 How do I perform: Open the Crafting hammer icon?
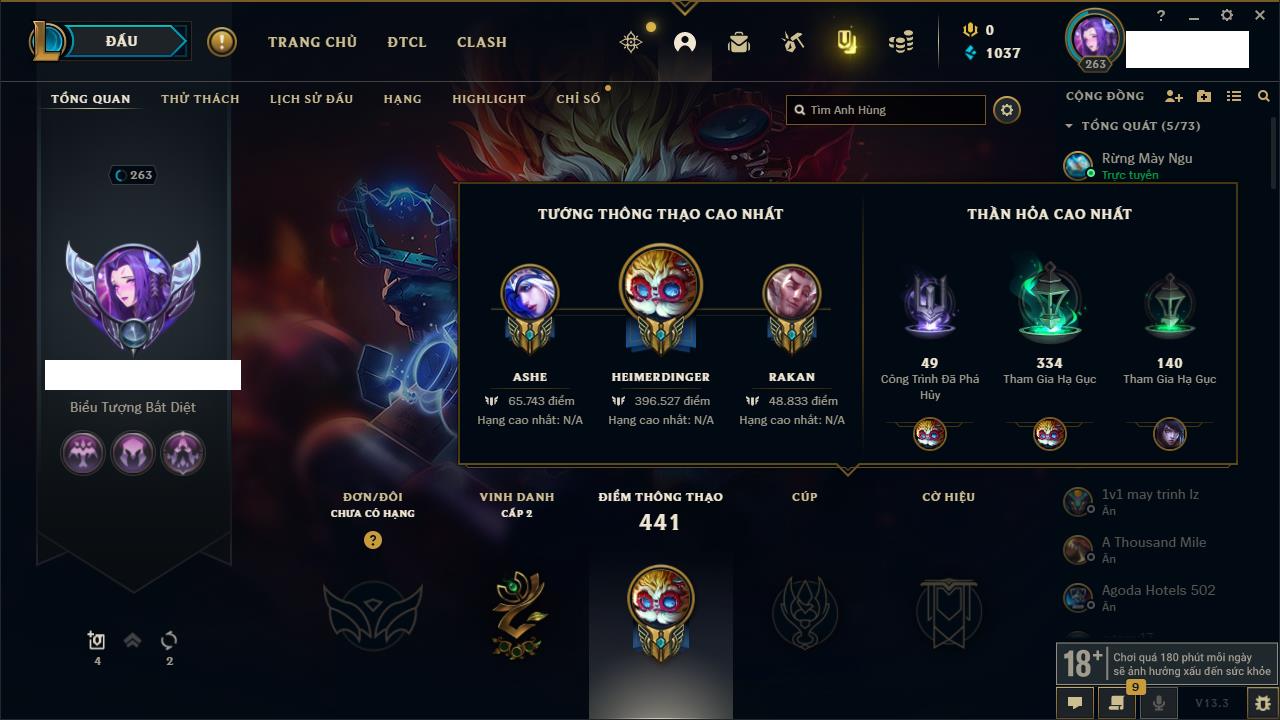coord(793,42)
